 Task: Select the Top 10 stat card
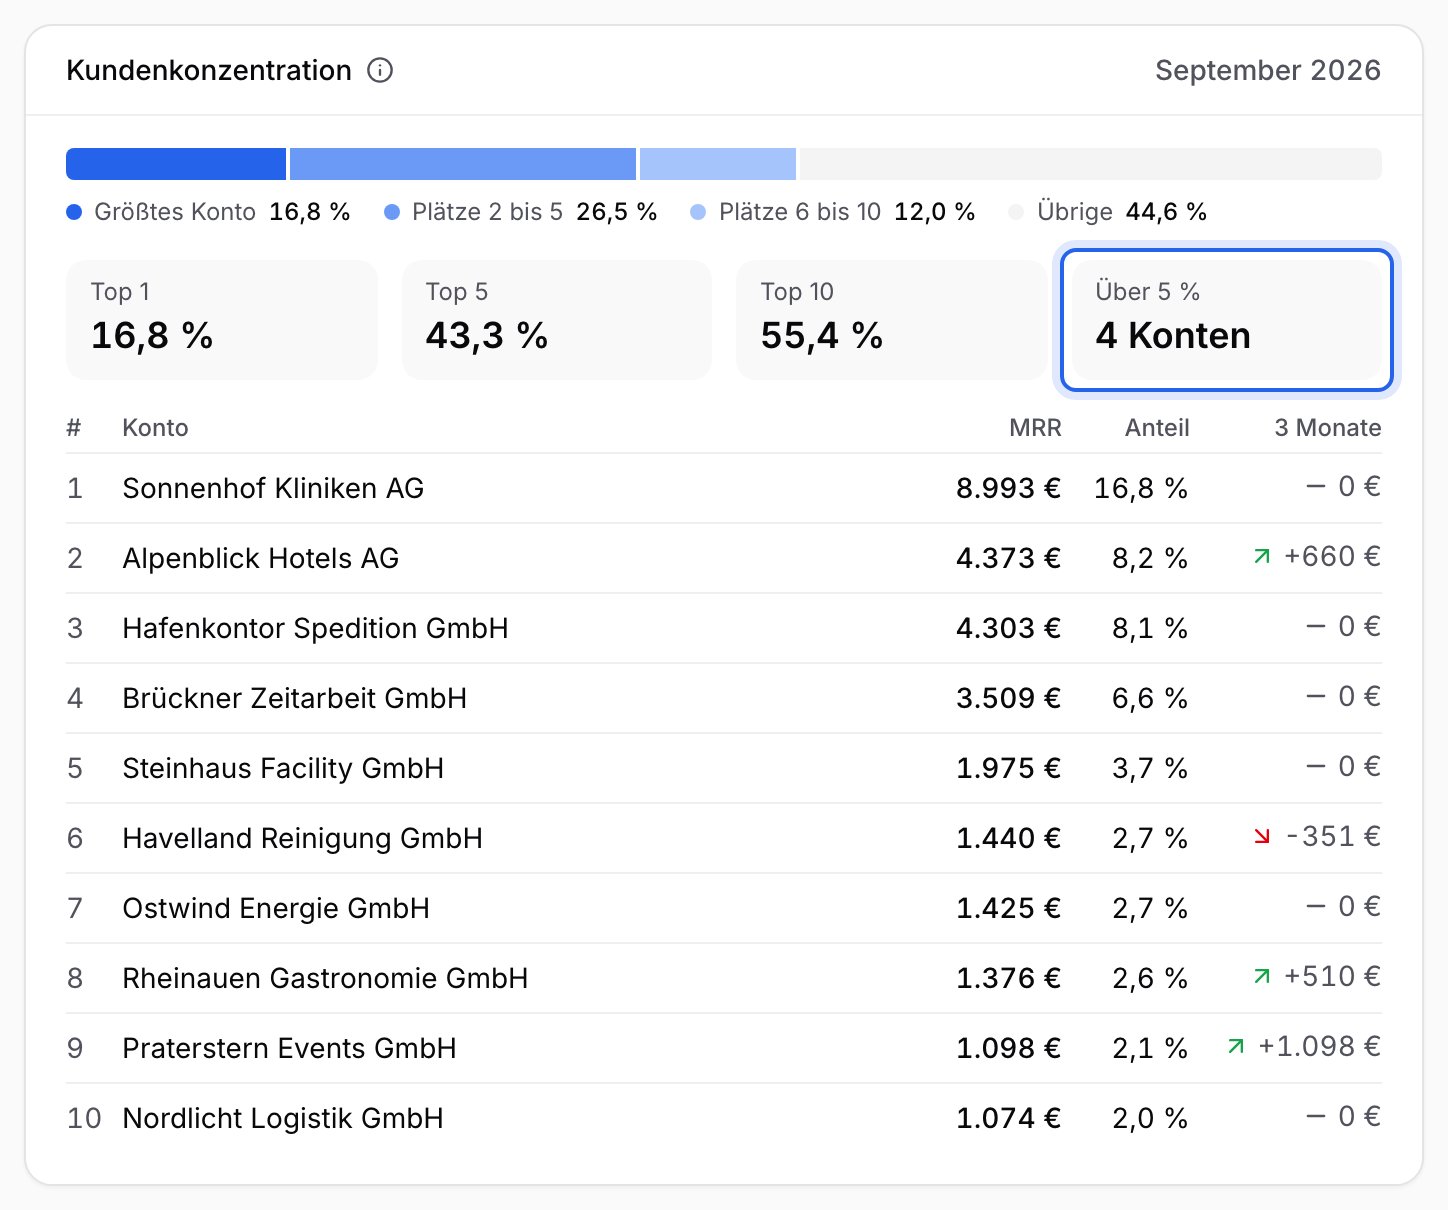[x=891, y=320]
